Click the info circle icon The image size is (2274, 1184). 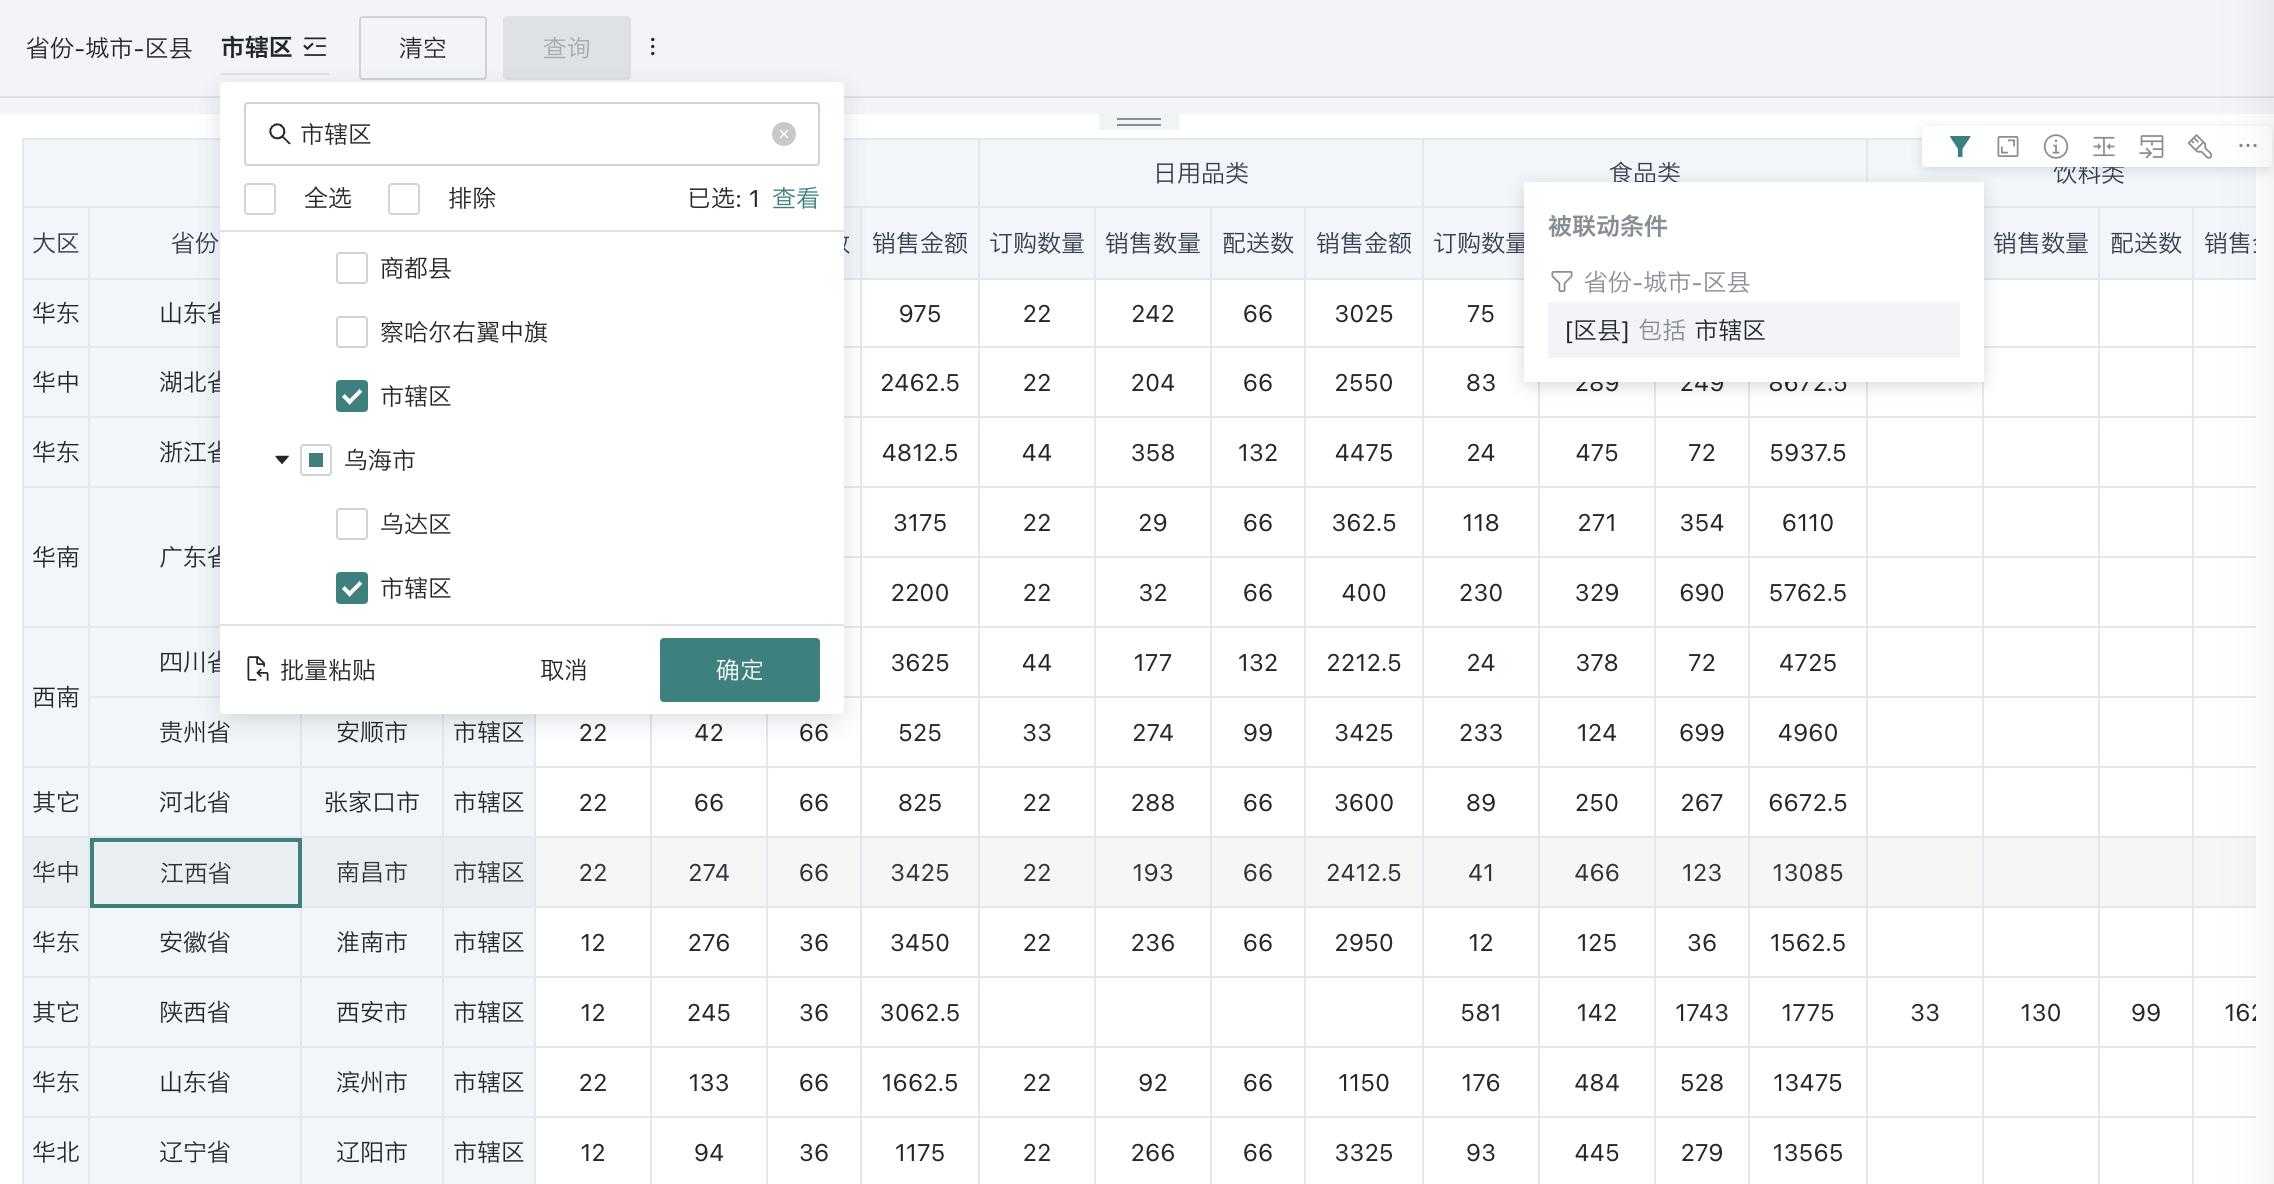click(x=2055, y=147)
